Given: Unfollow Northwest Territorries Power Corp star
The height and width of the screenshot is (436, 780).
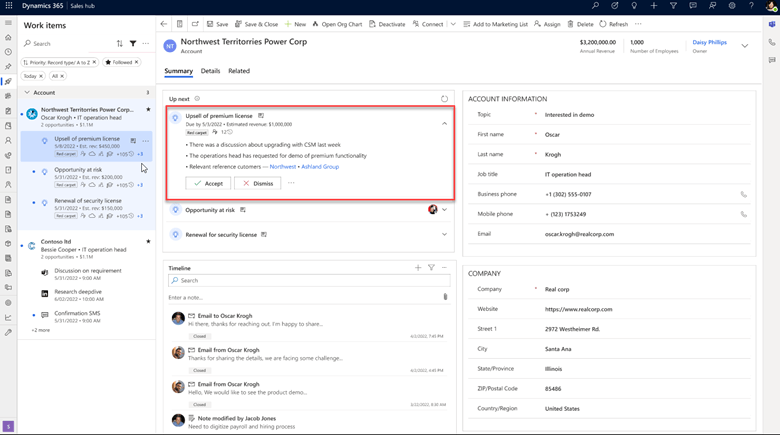Looking at the screenshot, I should [148, 110].
